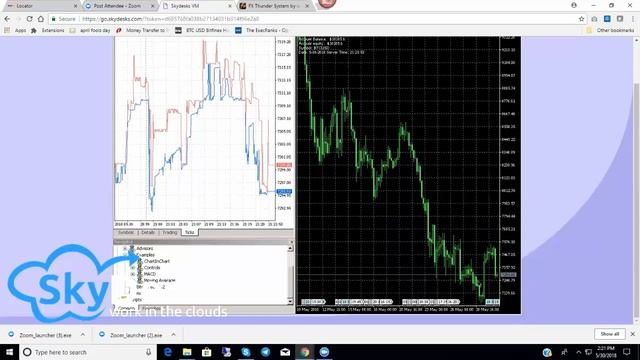
Task: Expand the MACD item in Navigator
Action: click(133, 274)
